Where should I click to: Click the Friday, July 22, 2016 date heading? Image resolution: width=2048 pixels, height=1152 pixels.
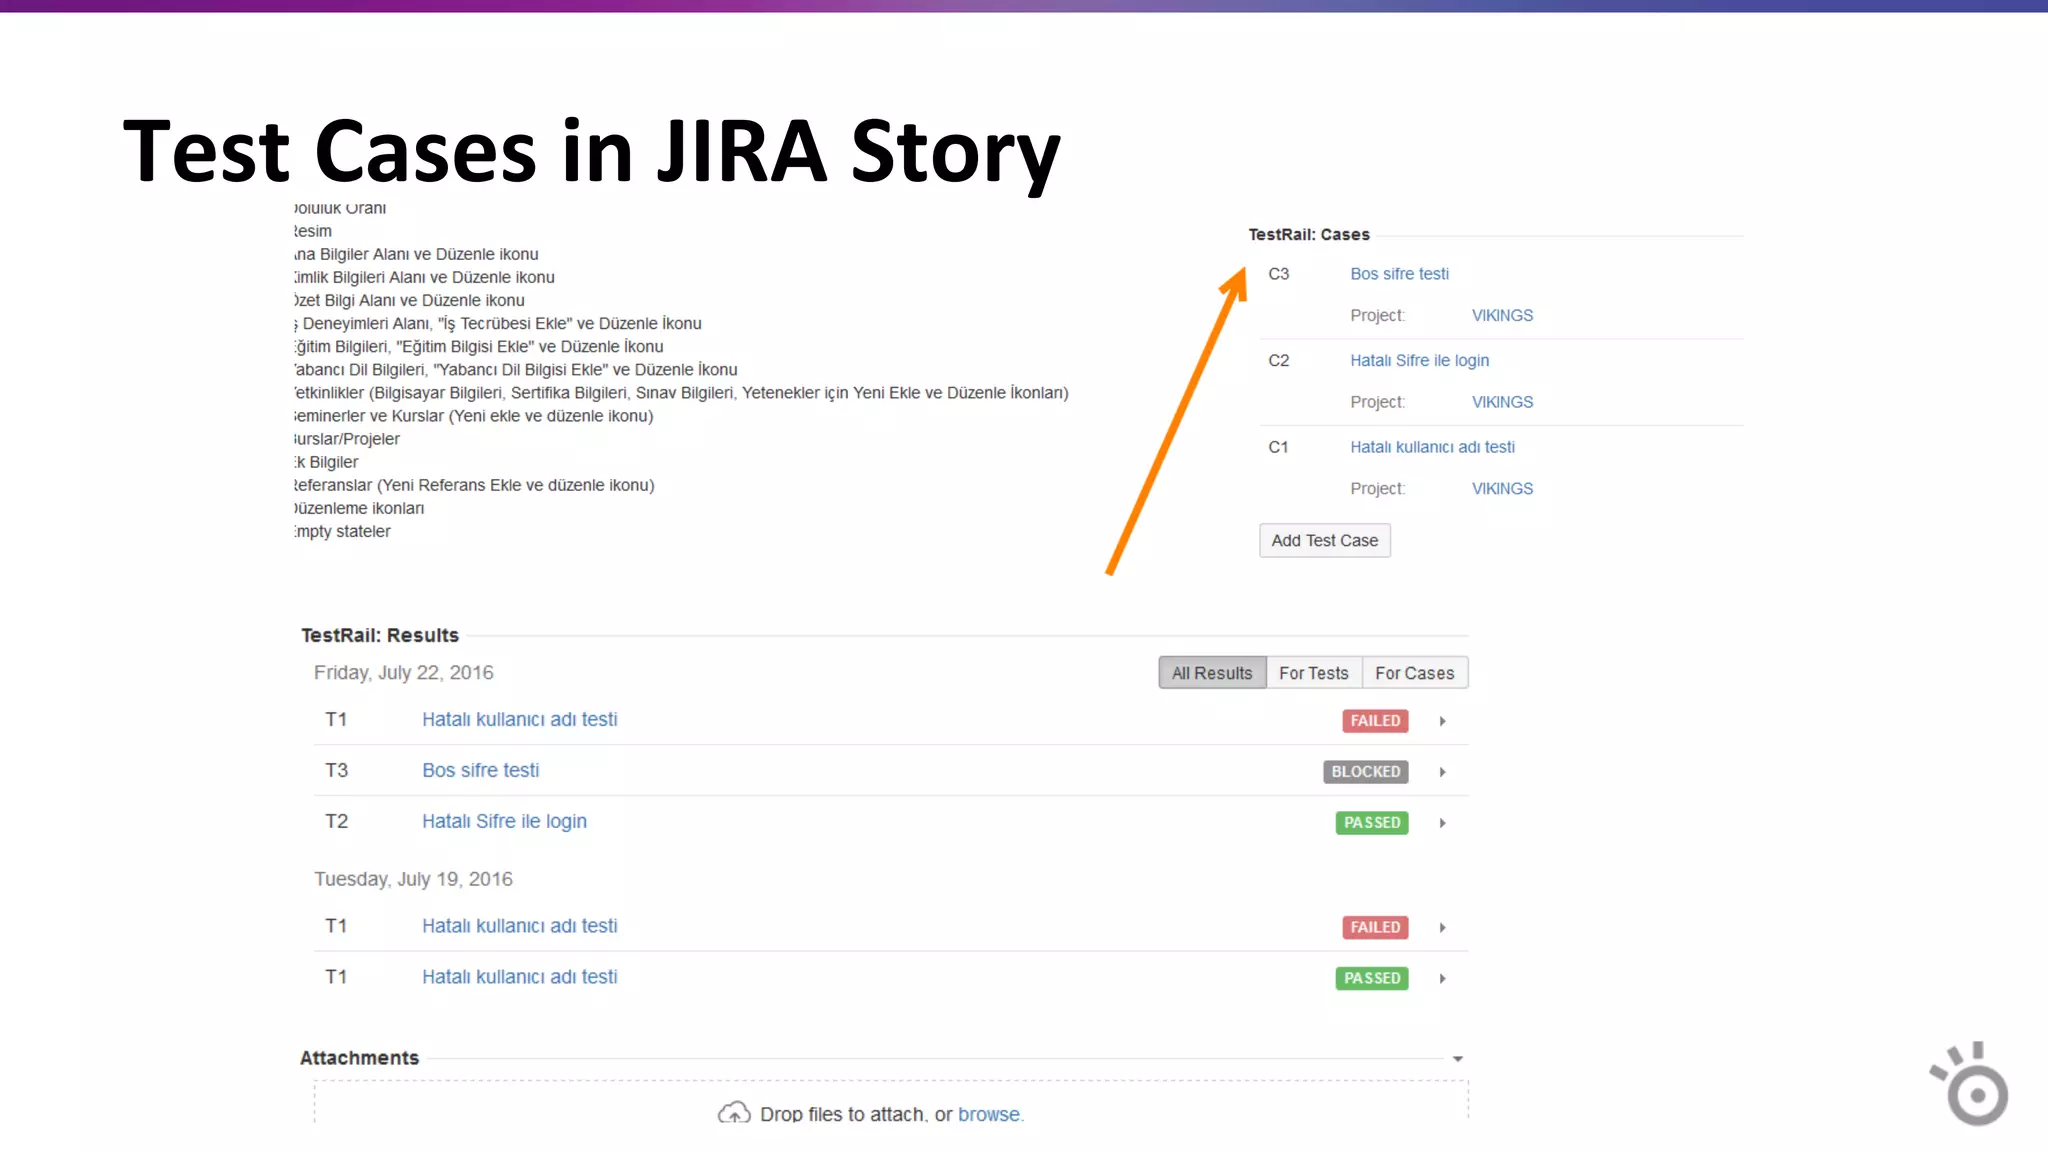(x=404, y=673)
